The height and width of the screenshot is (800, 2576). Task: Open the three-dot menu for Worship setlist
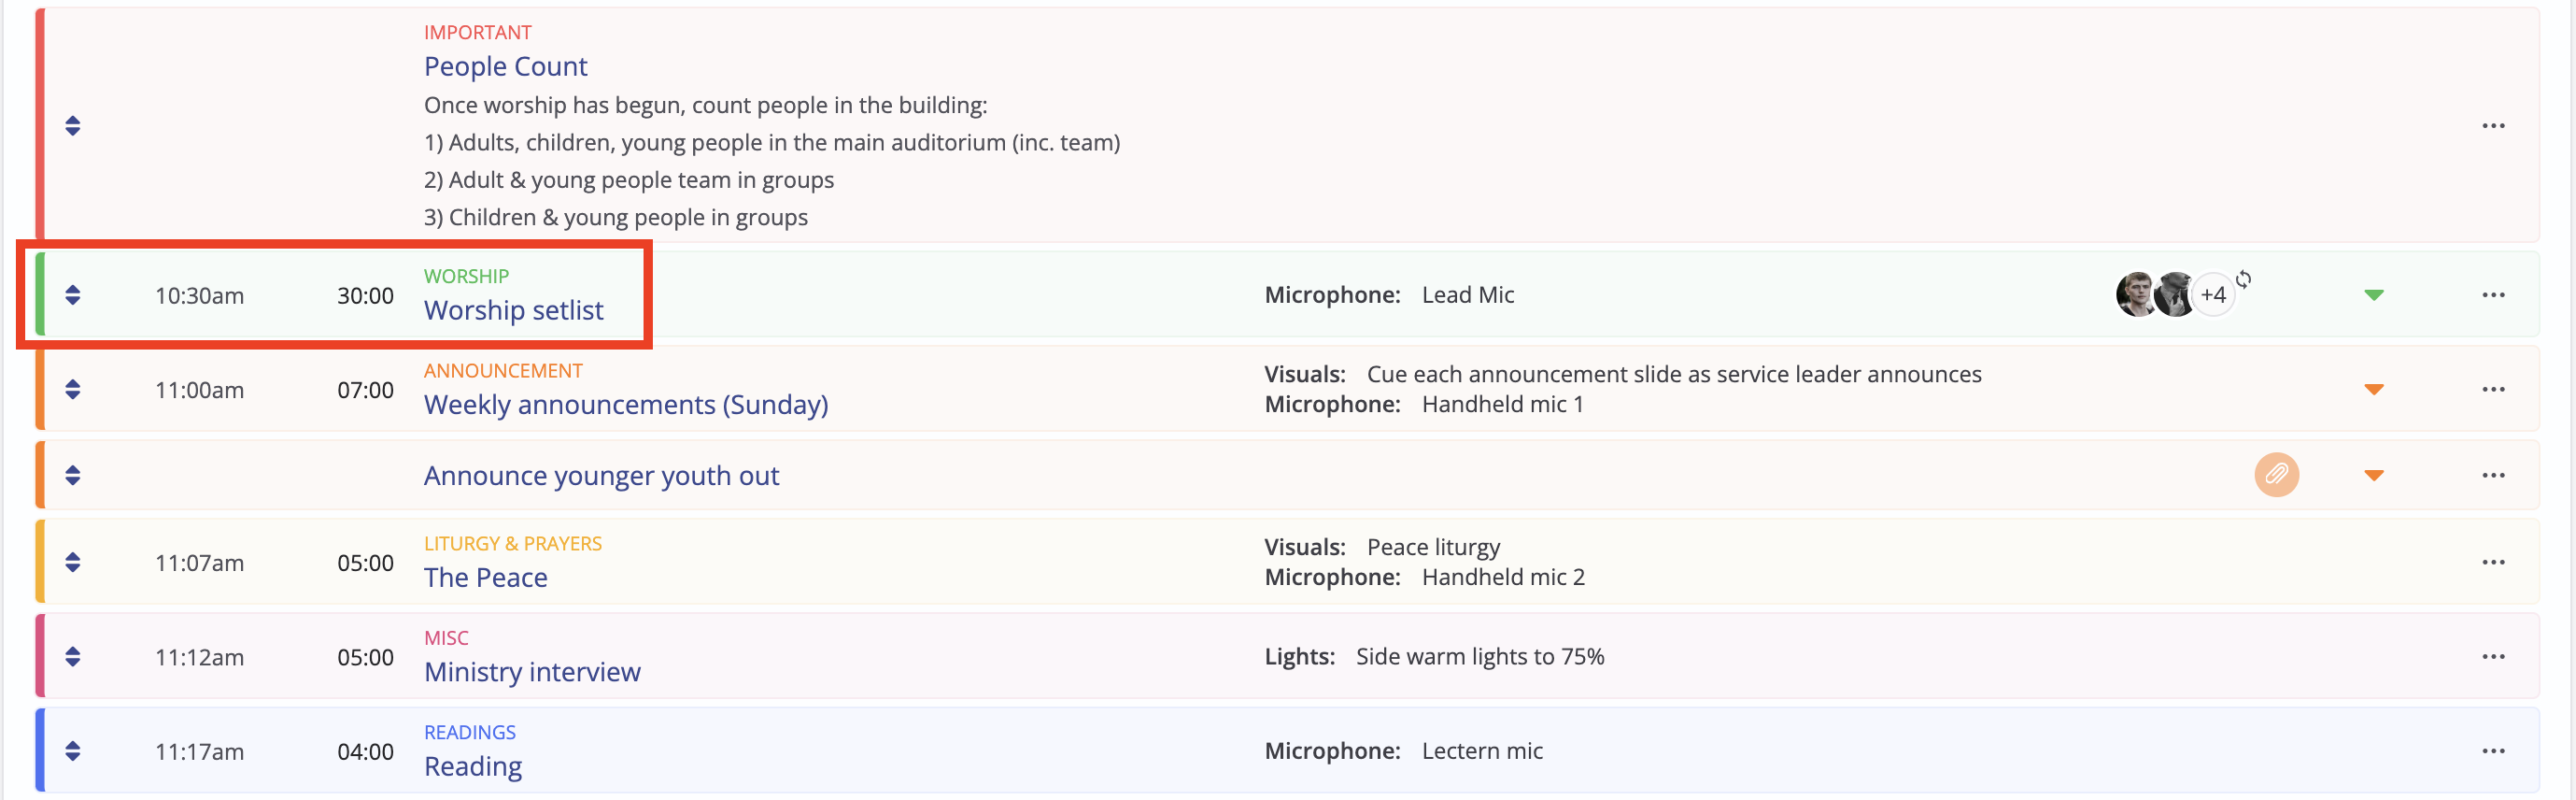[2493, 295]
